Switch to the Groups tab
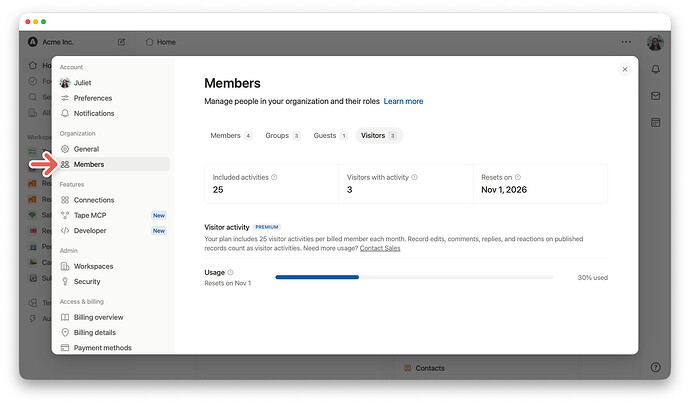Image resolution: width=690 pixels, height=404 pixels. 283,136
